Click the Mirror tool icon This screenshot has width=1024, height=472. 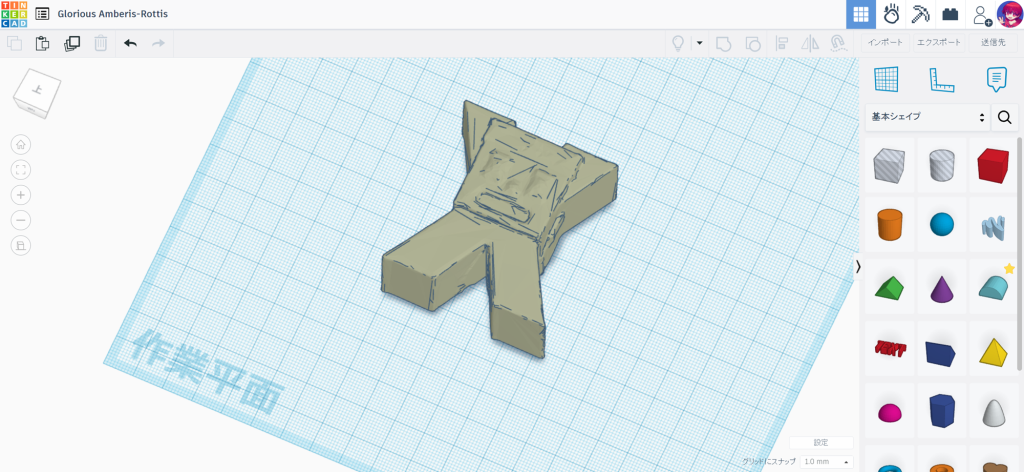click(x=810, y=44)
